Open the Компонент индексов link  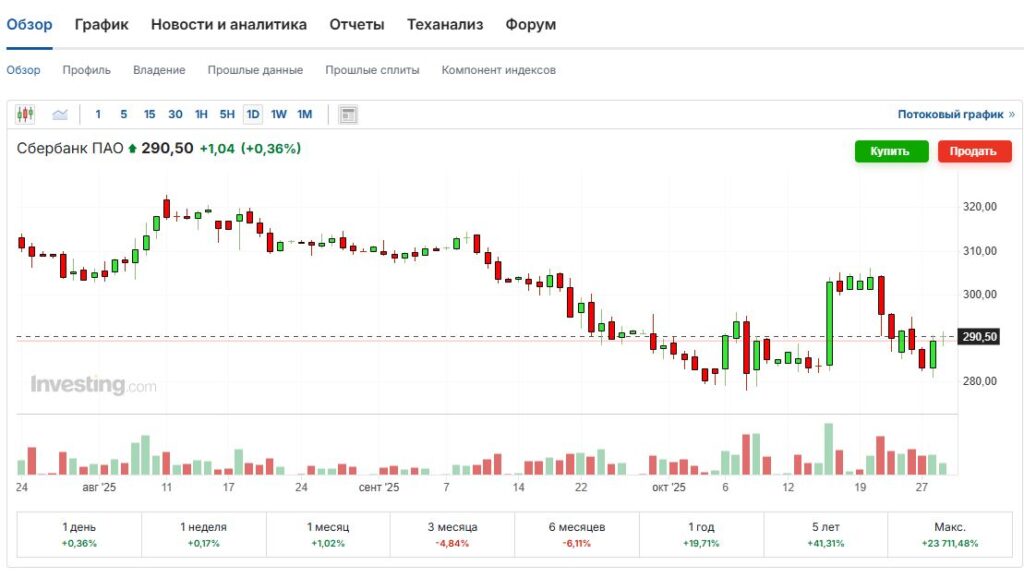point(498,70)
